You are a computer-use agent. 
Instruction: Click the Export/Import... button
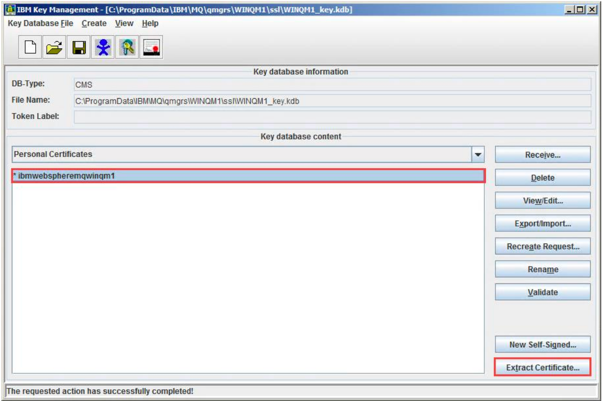[x=543, y=224]
